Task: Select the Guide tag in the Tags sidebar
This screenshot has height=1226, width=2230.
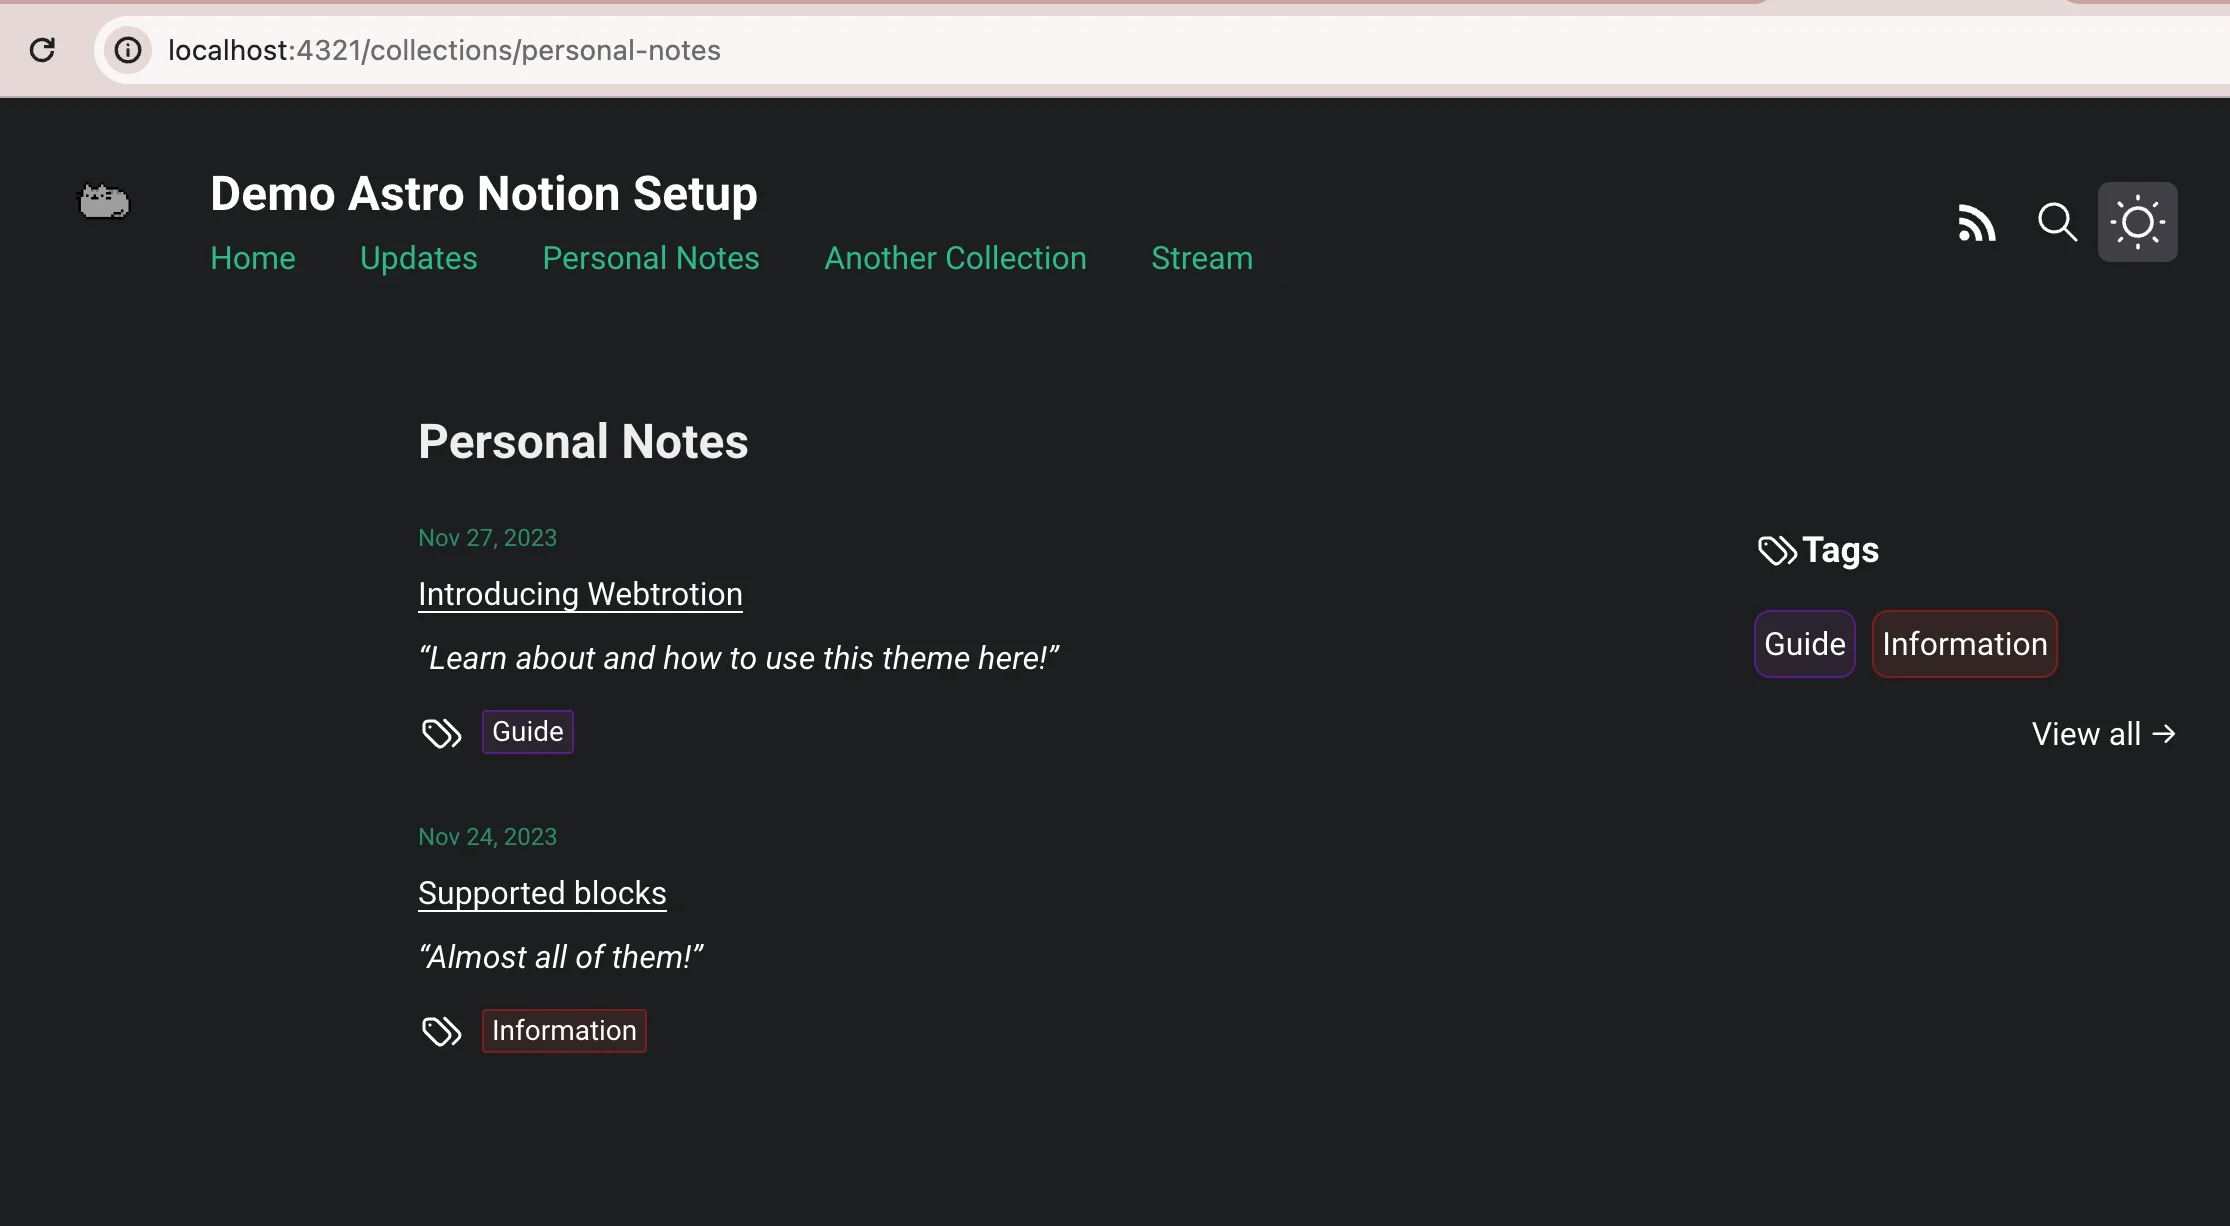Action: pyautogui.click(x=1804, y=644)
